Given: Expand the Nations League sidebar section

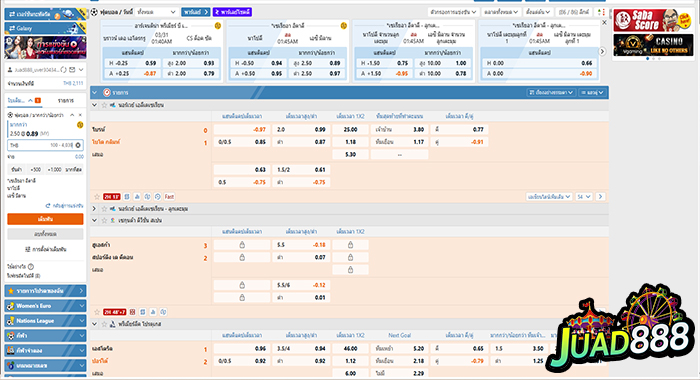Looking at the screenshot, I should [45, 321].
